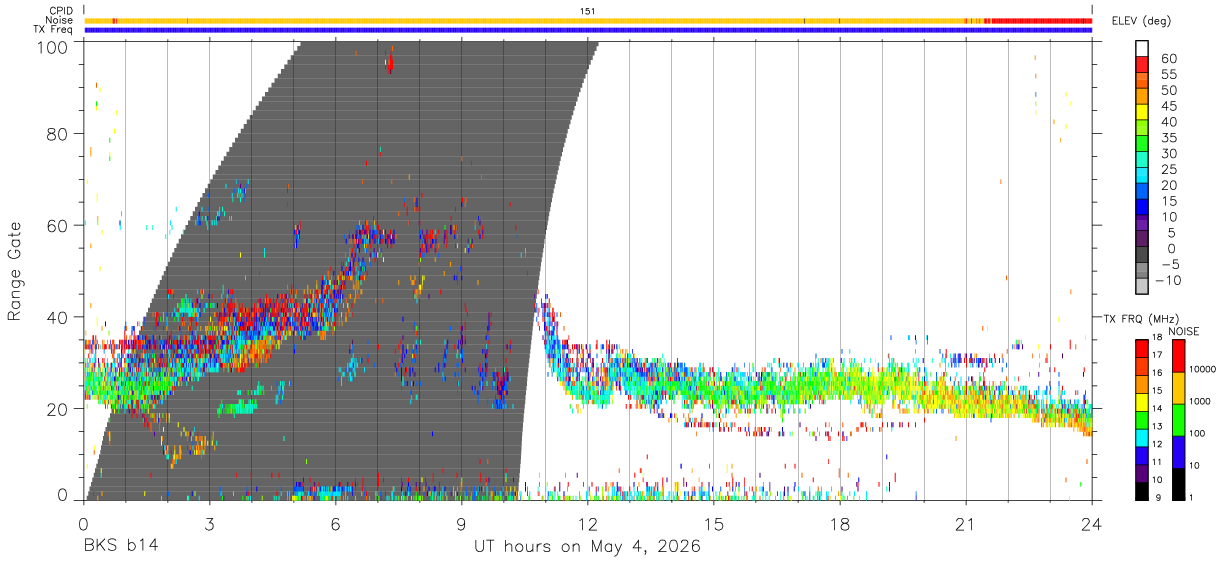Click the black 9–10 MHz swatch in TX FRQ bar
The width and height of the screenshot is (1228, 567).
[x=1142, y=491]
